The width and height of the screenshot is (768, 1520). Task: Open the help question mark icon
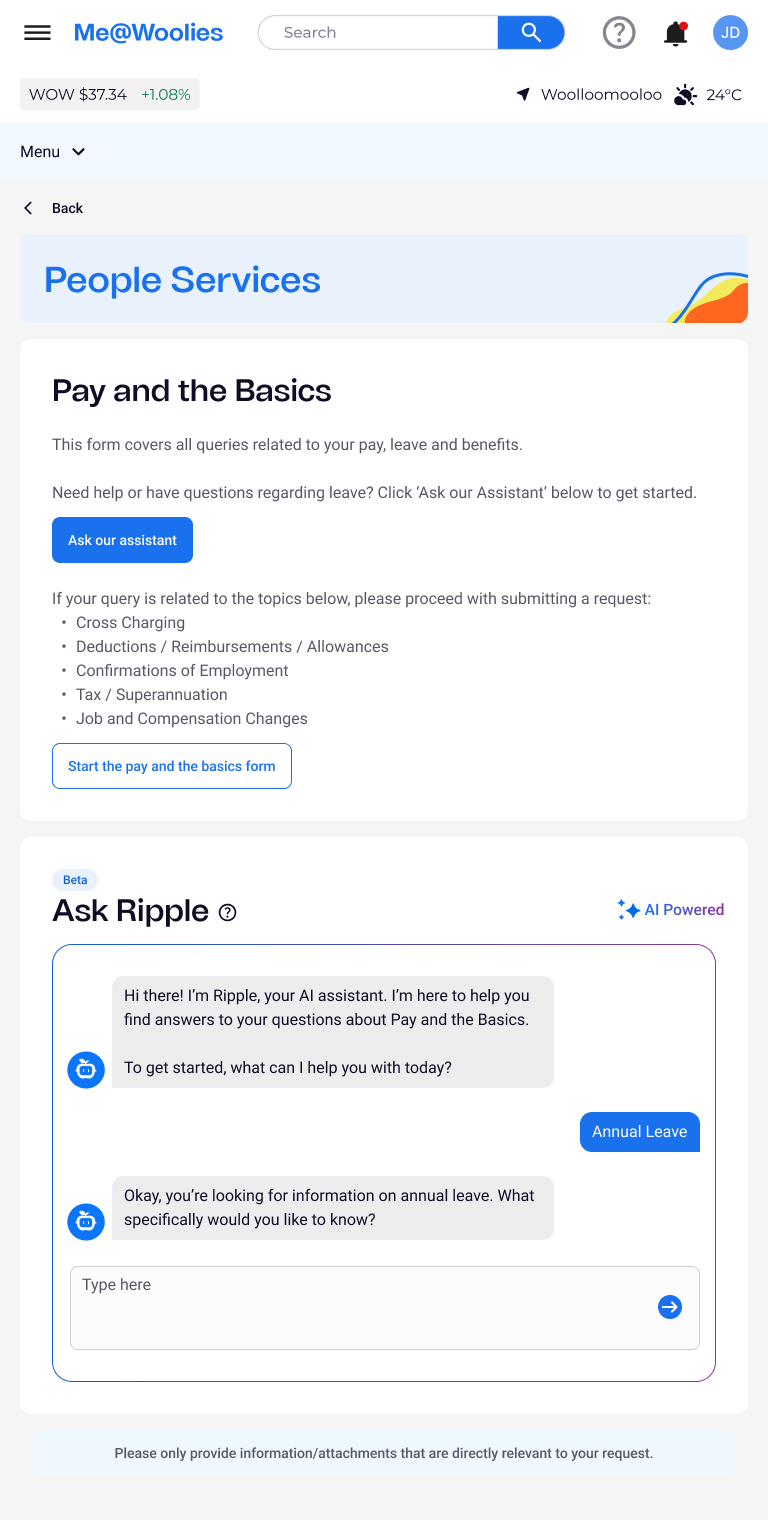(x=619, y=33)
